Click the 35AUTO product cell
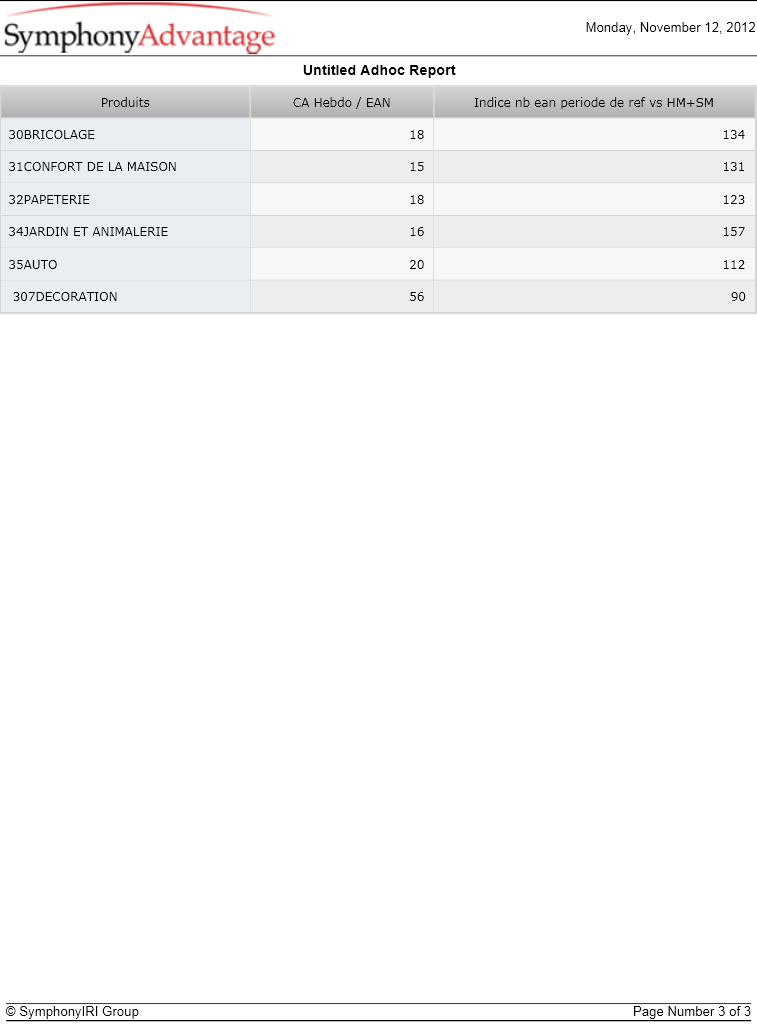This screenshot has height=1027, width=757. pos(125,264)
